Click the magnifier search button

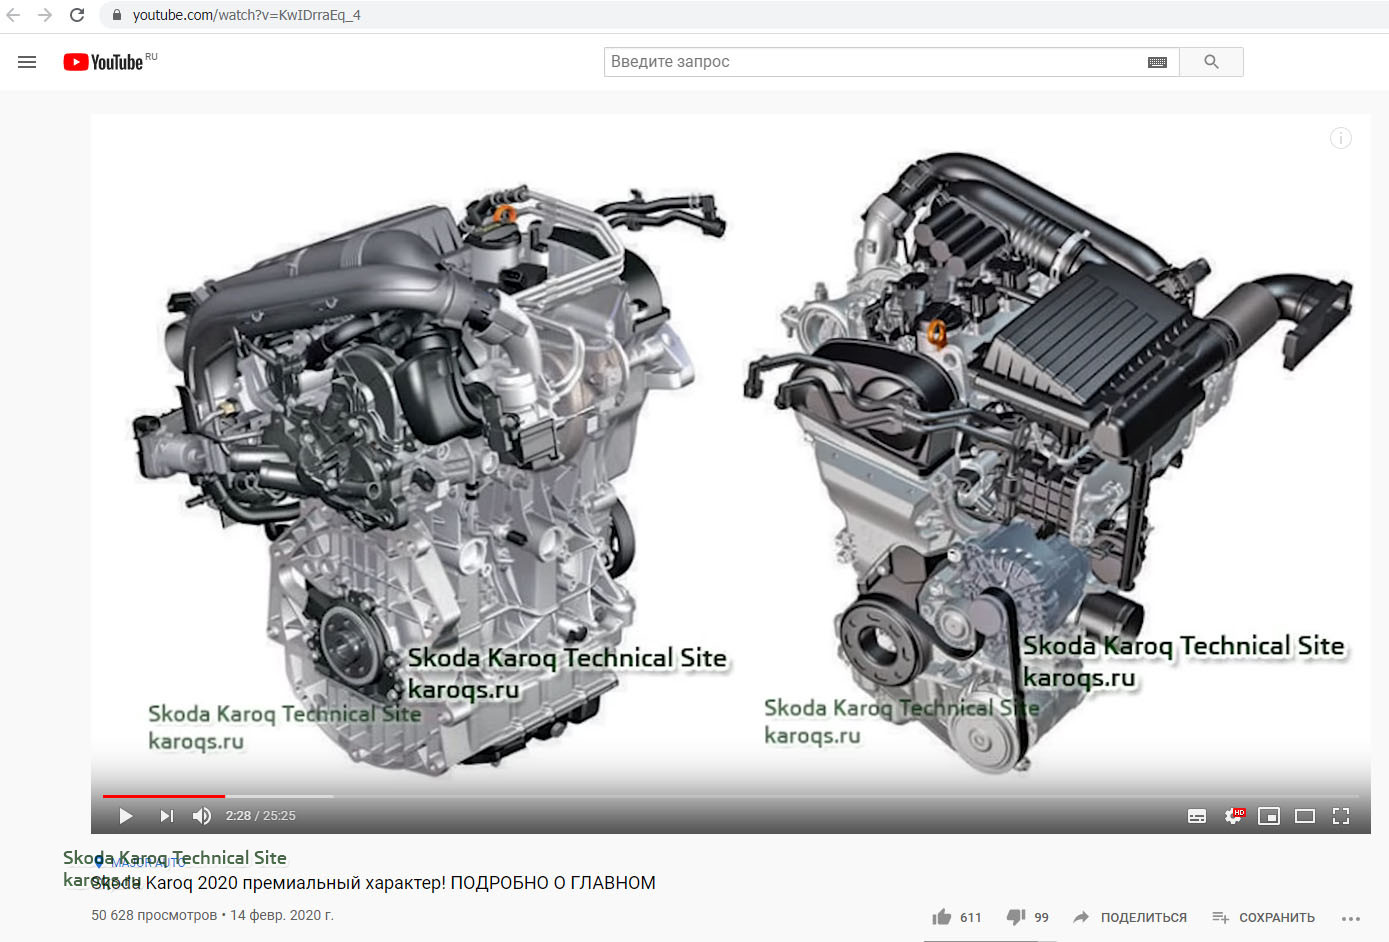click(1211, 62)
